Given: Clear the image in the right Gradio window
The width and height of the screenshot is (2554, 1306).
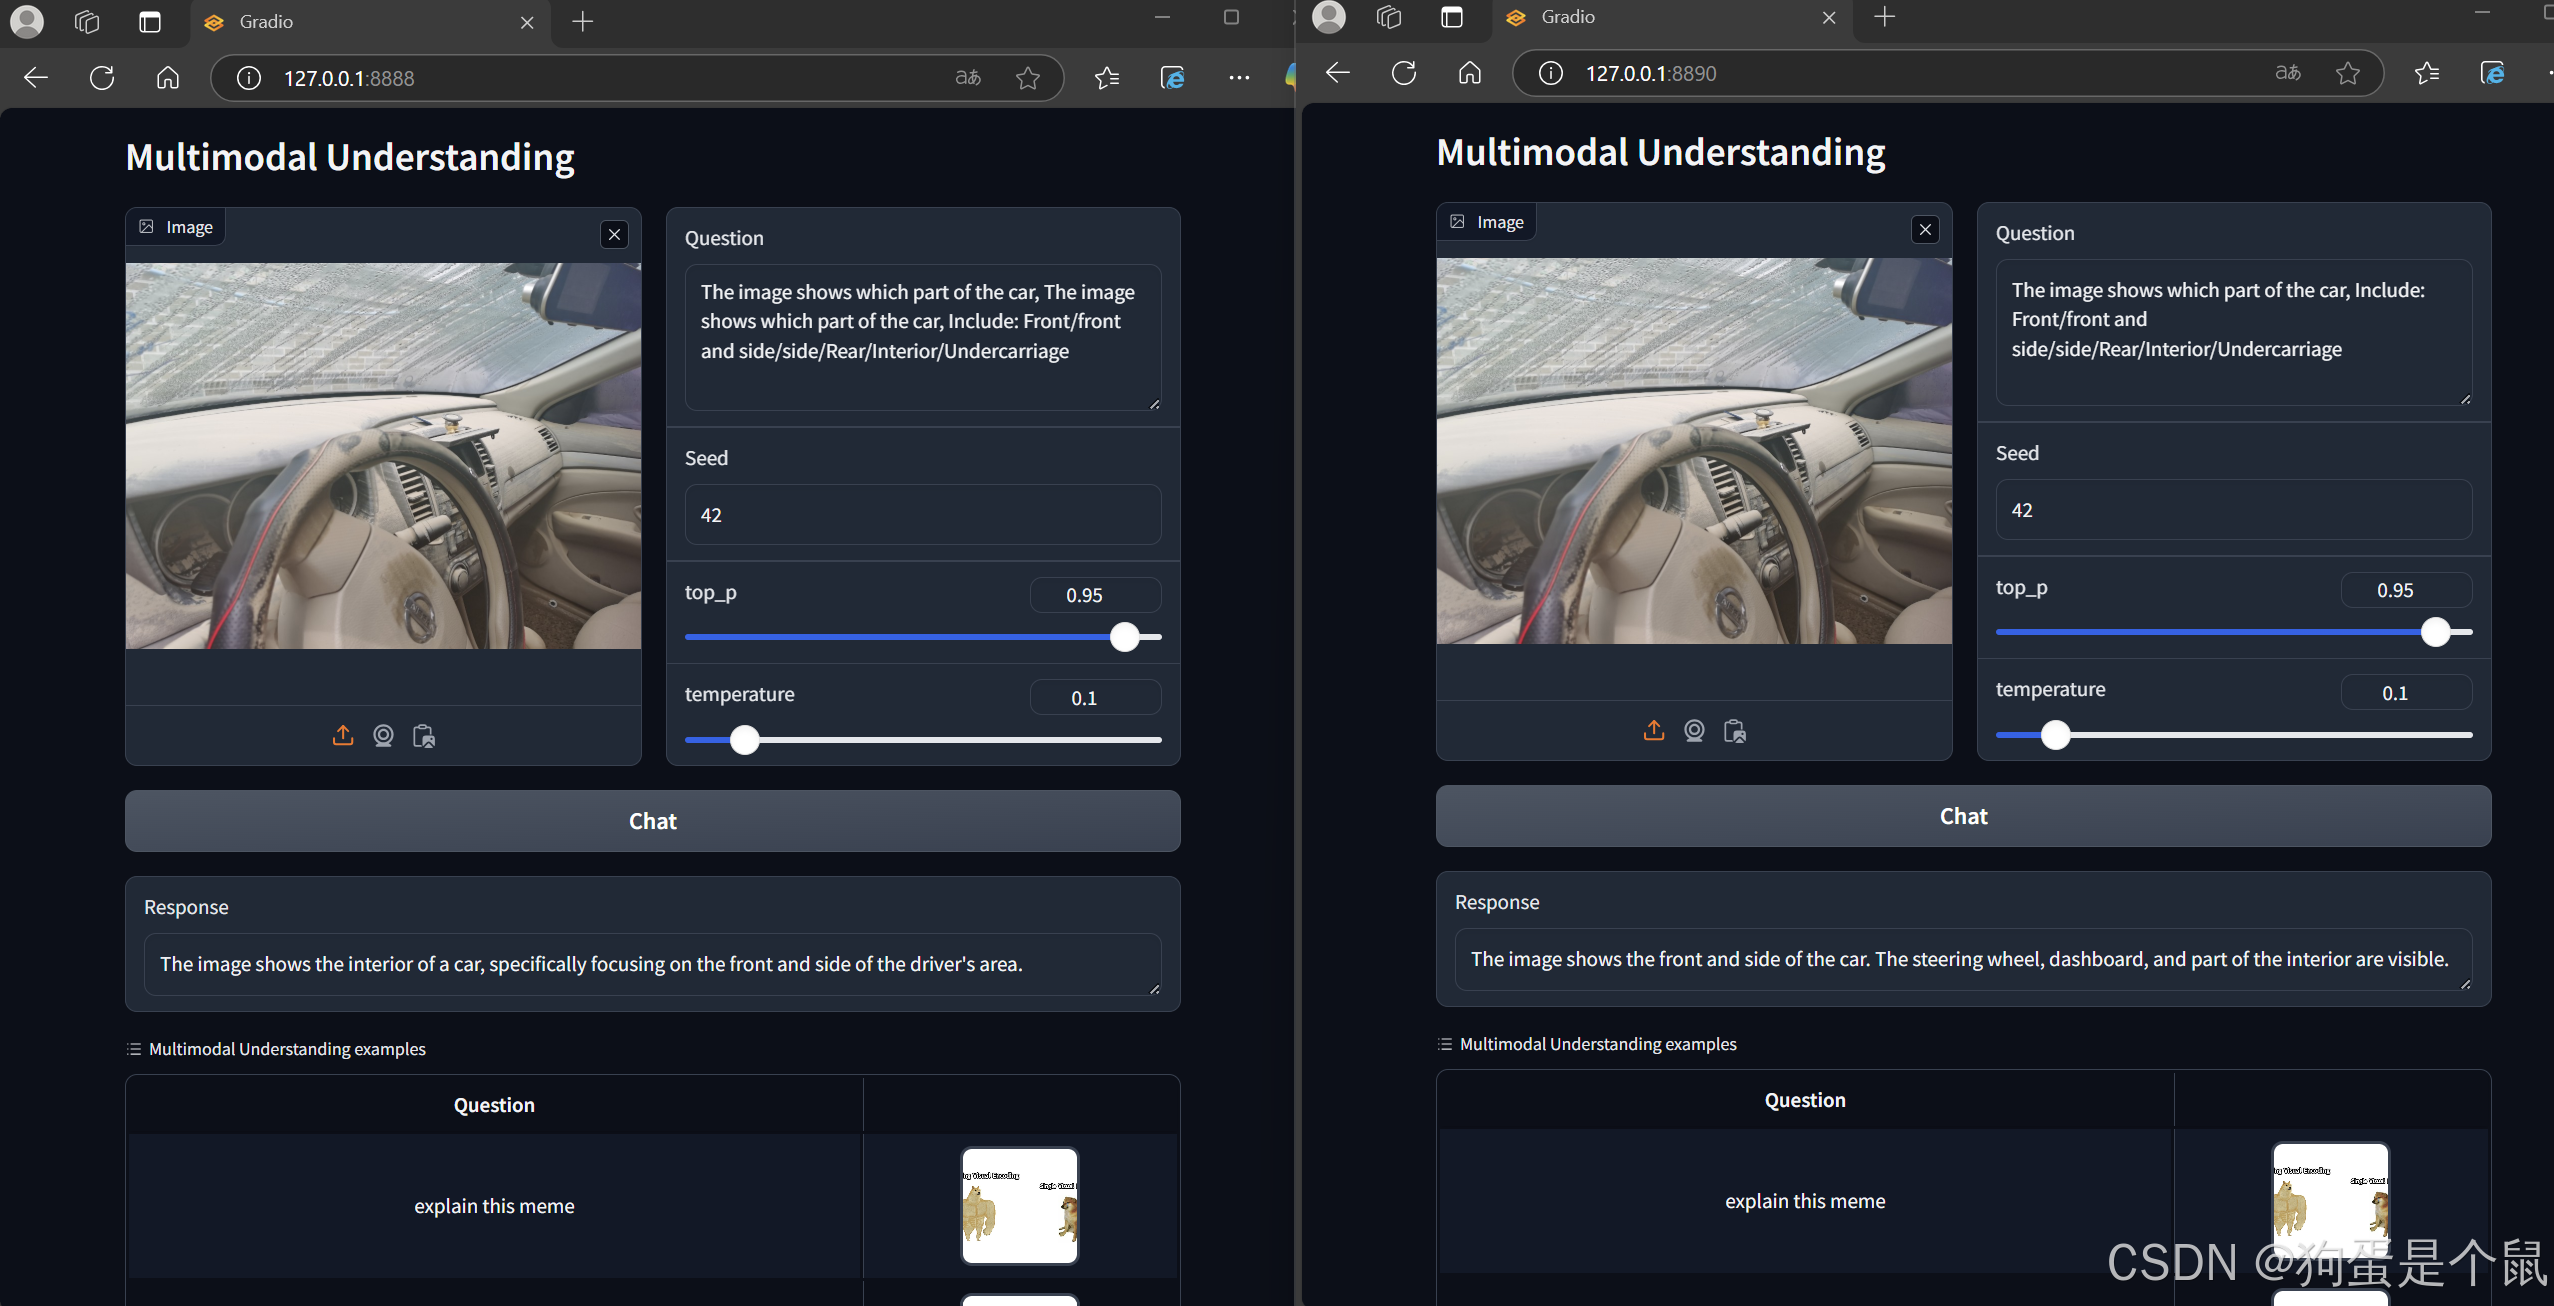Looking at the screenshot, I should [x=1925, y=230].
